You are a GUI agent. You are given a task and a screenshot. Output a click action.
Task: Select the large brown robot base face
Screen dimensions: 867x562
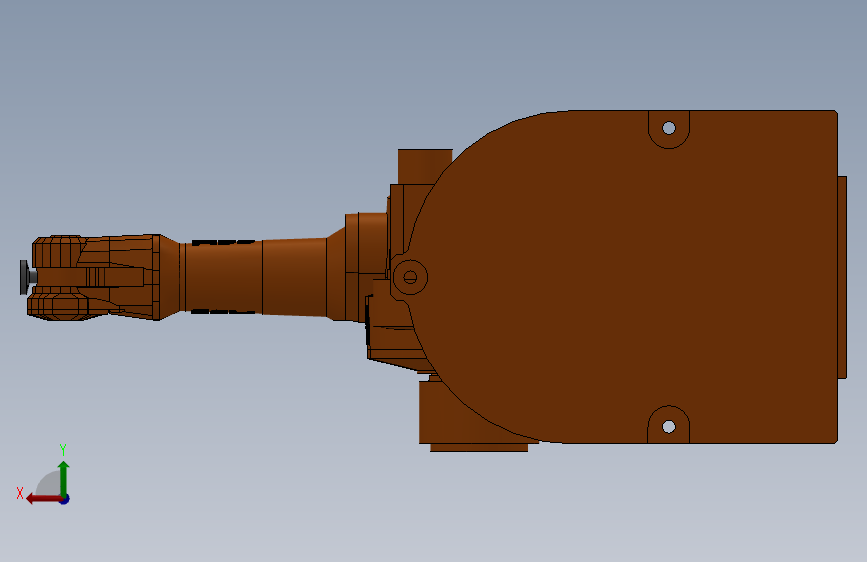coord(625,277)
